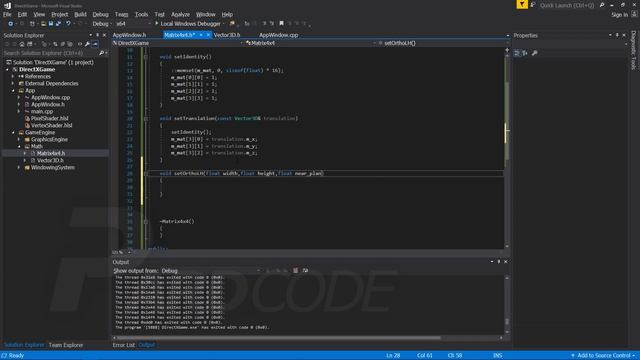This screenshot has width=640, height=360.
Task: Select the Solution 'DirectXGame' root node
Action: [53, 62]
